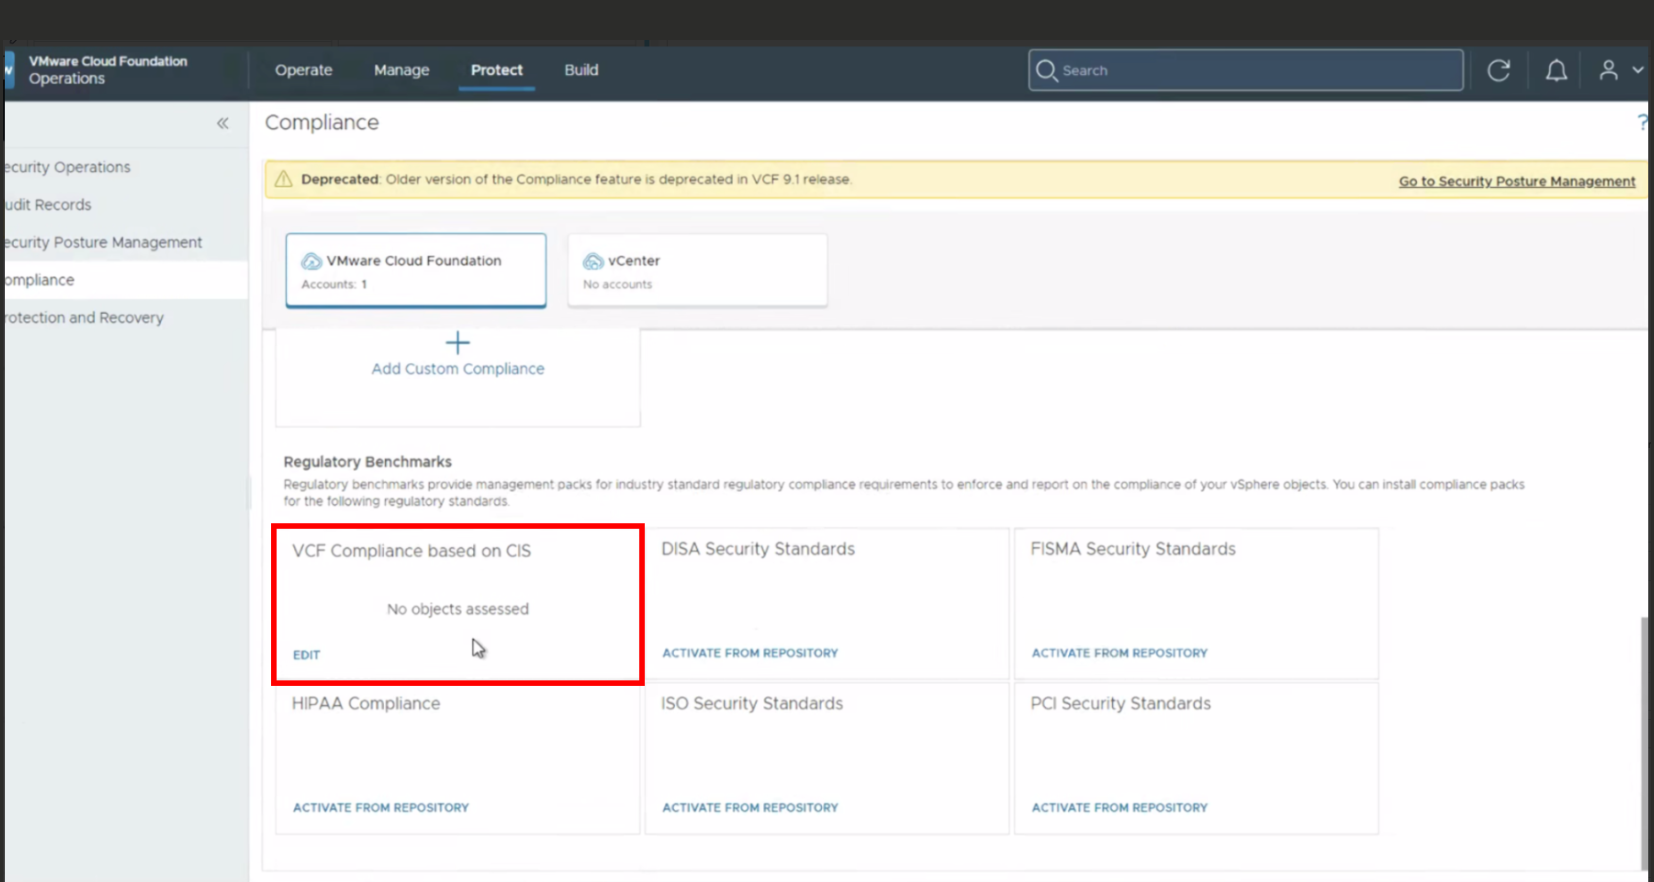The image size is (1654, 882).
Task: Select the VMware Cloud Foundation card
Action: (416, 270)
